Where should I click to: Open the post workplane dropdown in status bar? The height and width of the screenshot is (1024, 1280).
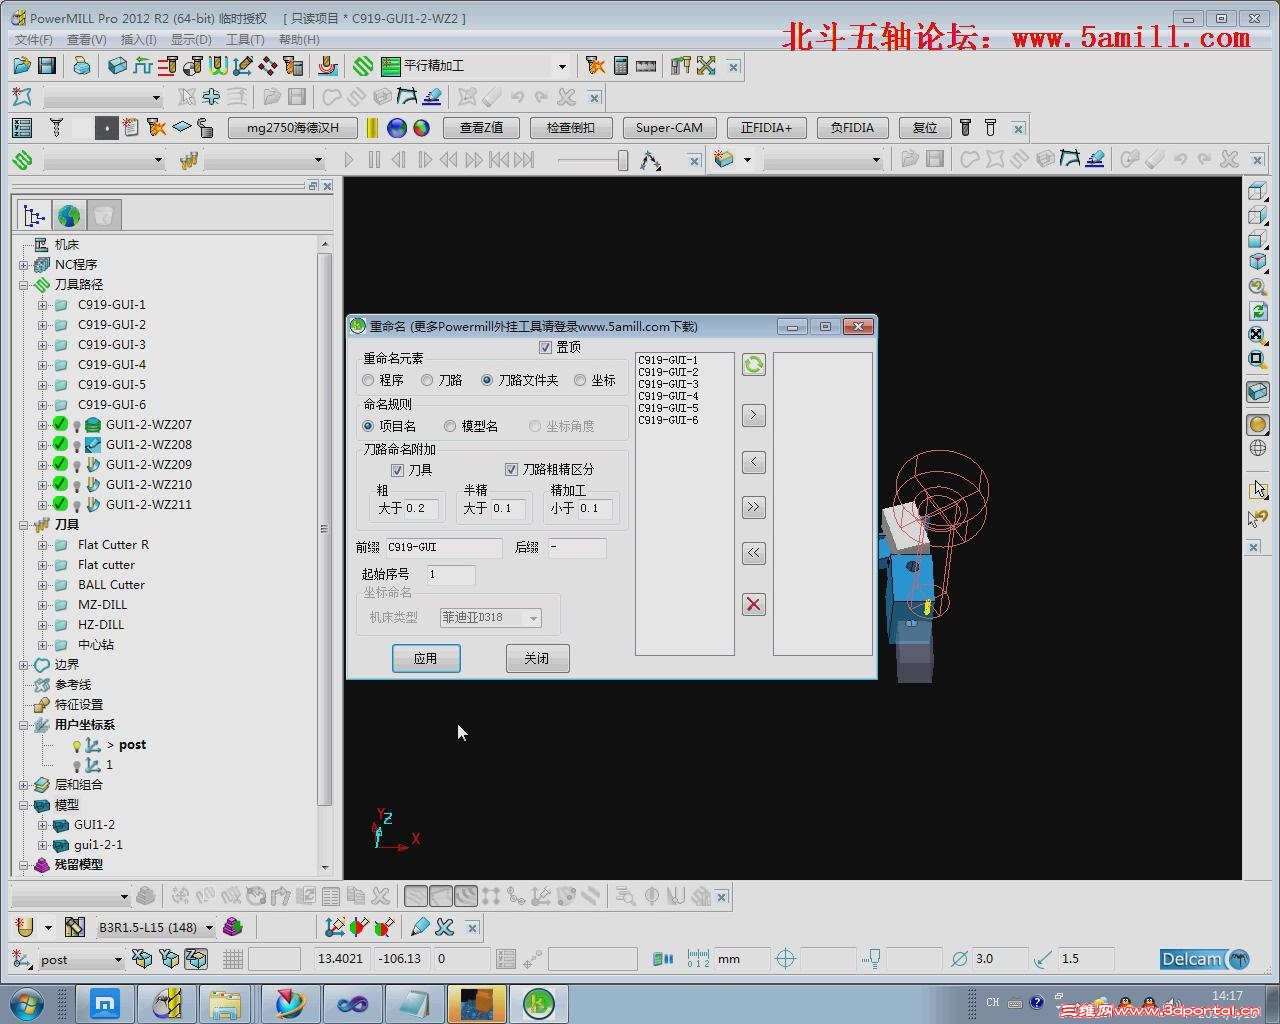117,959
